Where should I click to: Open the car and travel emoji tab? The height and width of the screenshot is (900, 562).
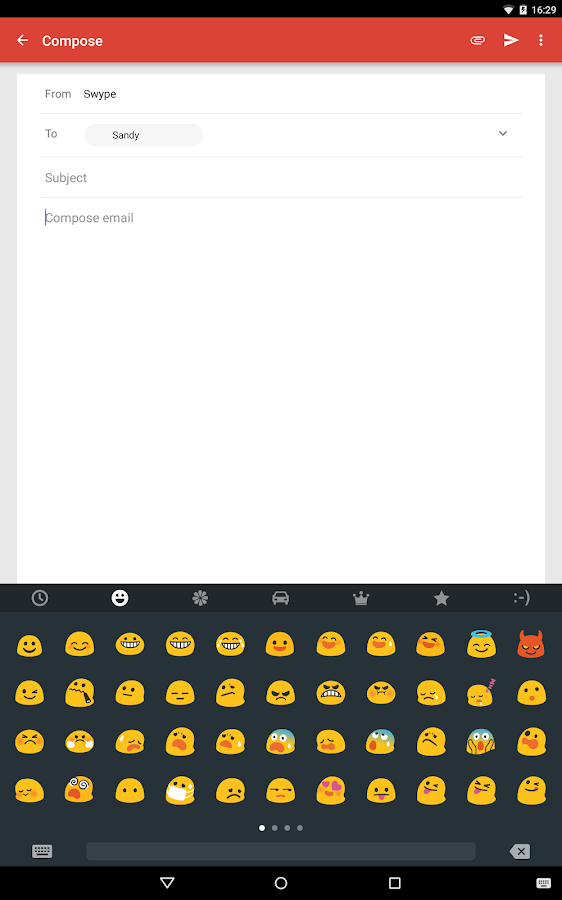(281, 598)
